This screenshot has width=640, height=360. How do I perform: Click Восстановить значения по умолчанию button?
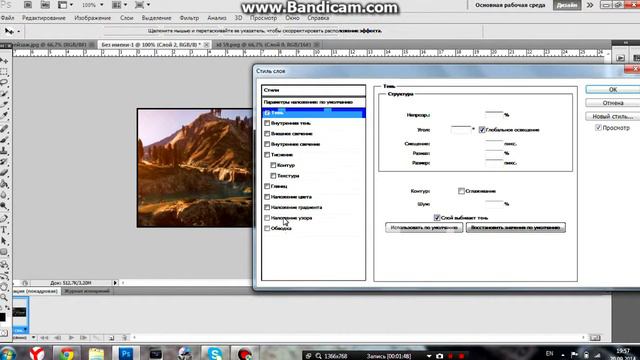coord(516,228)
